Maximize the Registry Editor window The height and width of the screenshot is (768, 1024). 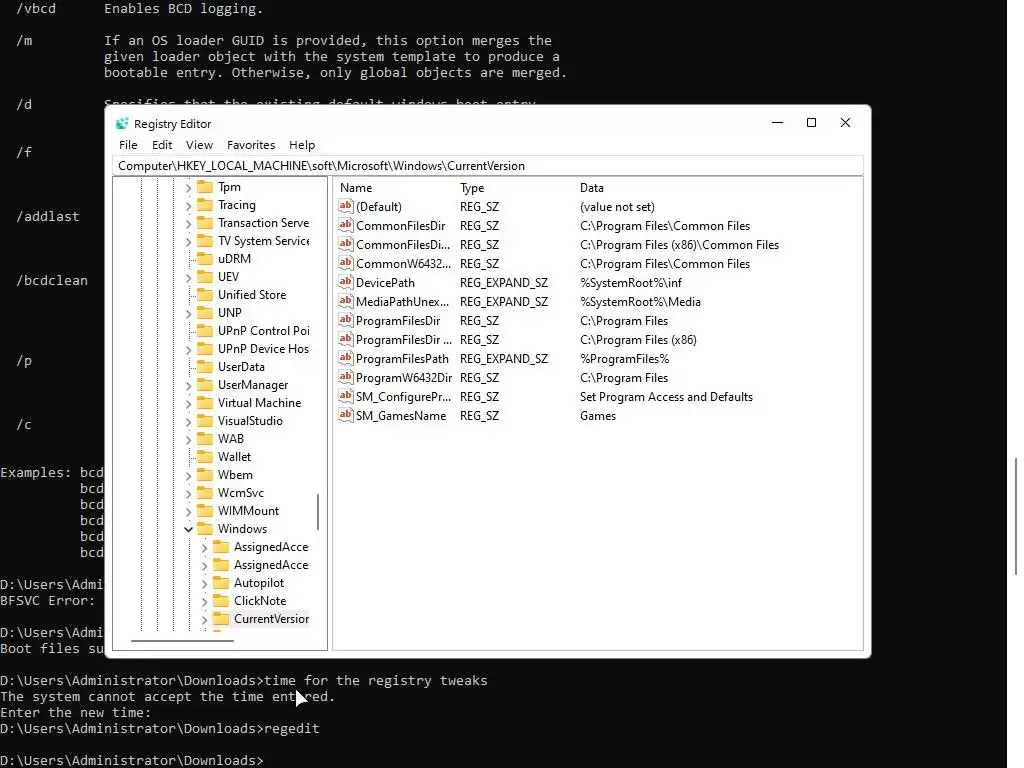[811, 123]
